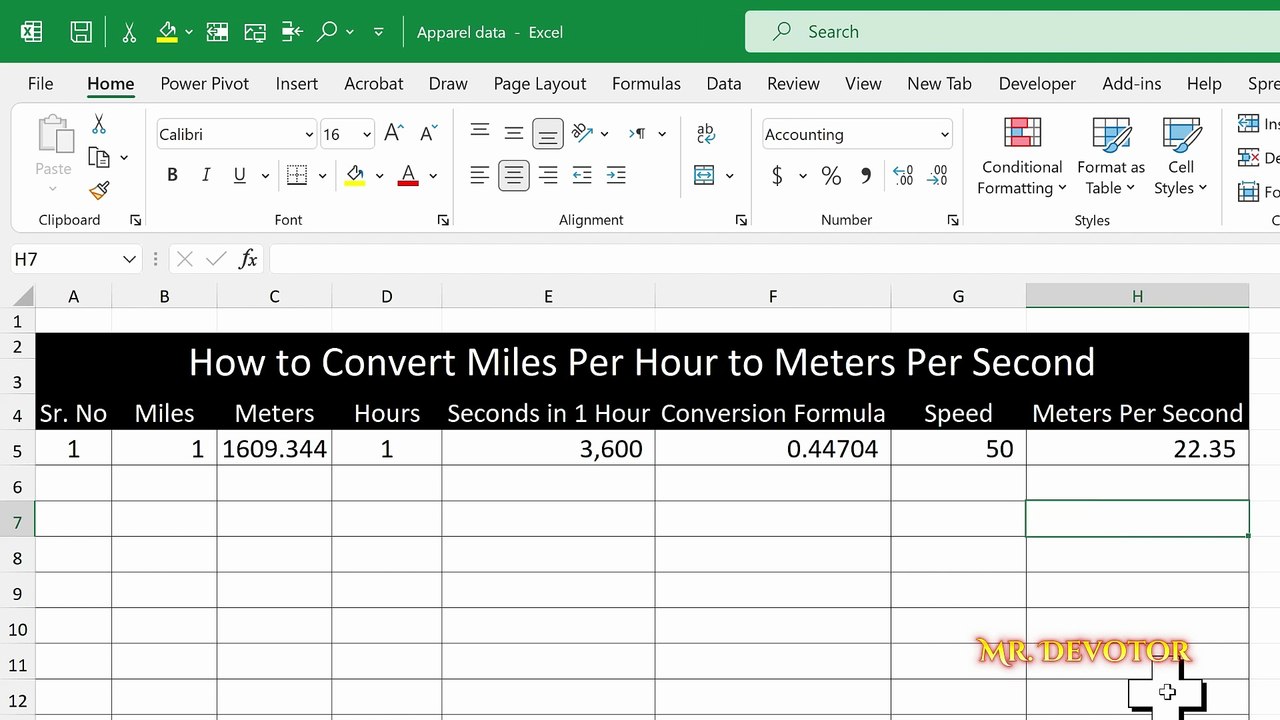This screenshot has height=720, width=1280.
Task: Toggle Italic formatting
Action: pyautogui.click(x=206, y=176)
